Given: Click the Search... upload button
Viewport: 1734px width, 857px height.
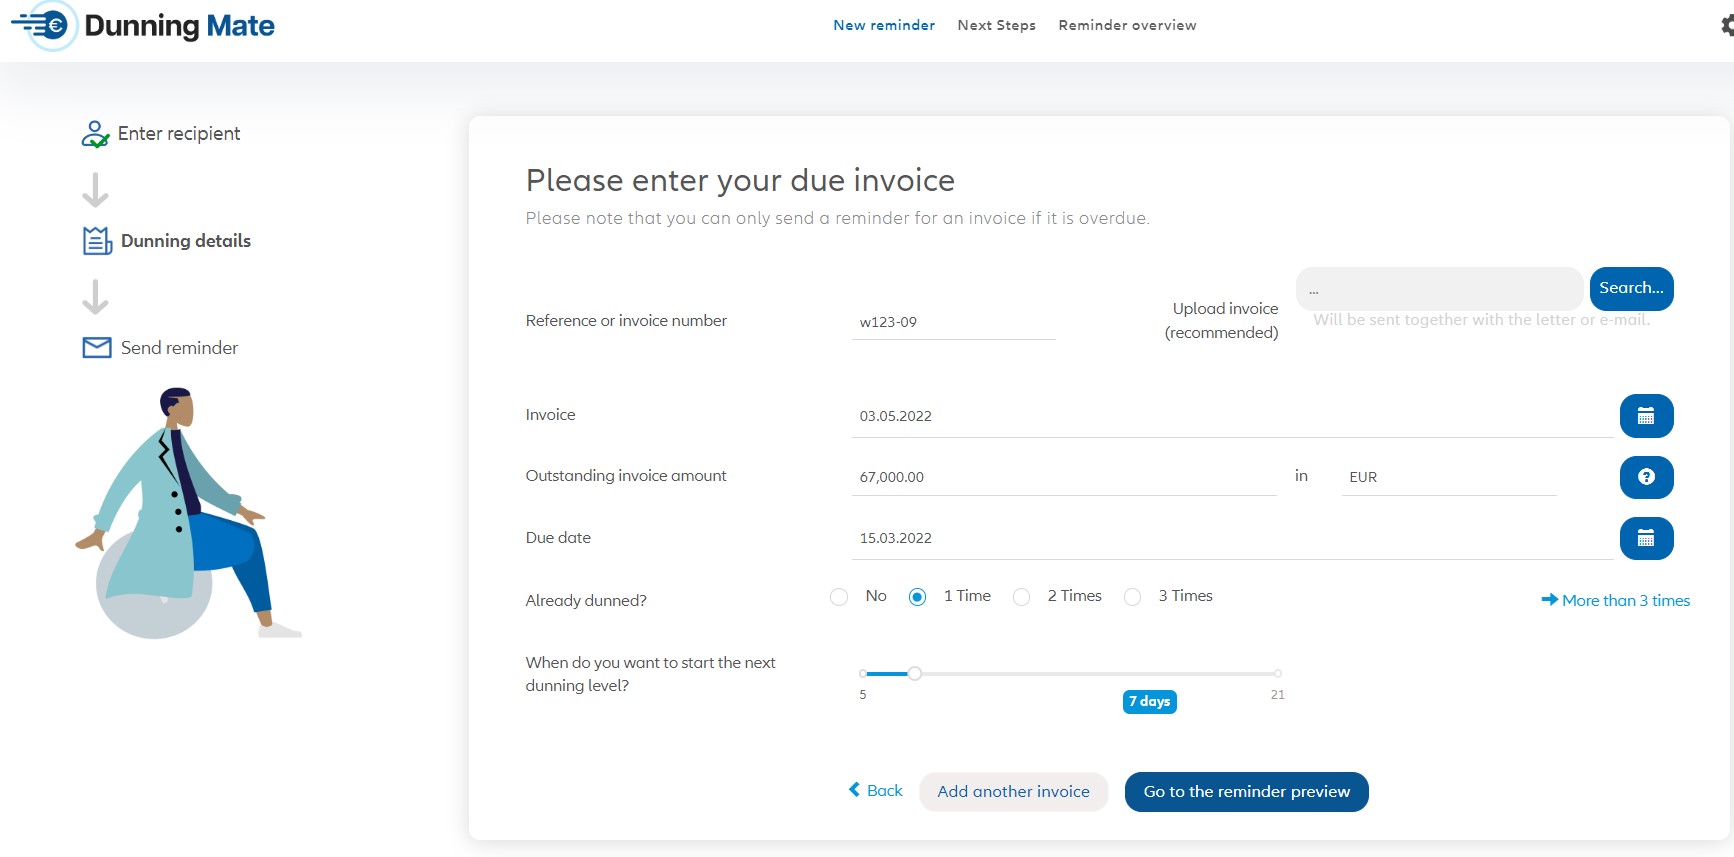Looking at the screenshot, I should pyautogui.click(x=1631, y=288).
